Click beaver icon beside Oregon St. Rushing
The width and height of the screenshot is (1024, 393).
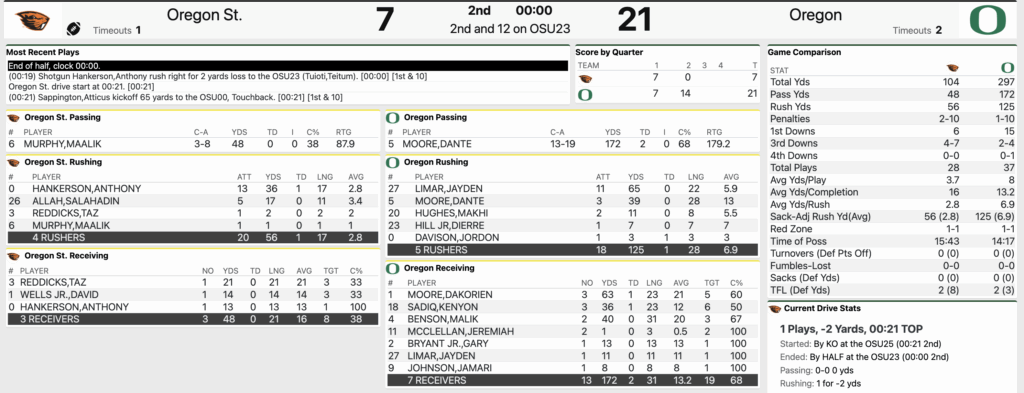coord(14,162)
